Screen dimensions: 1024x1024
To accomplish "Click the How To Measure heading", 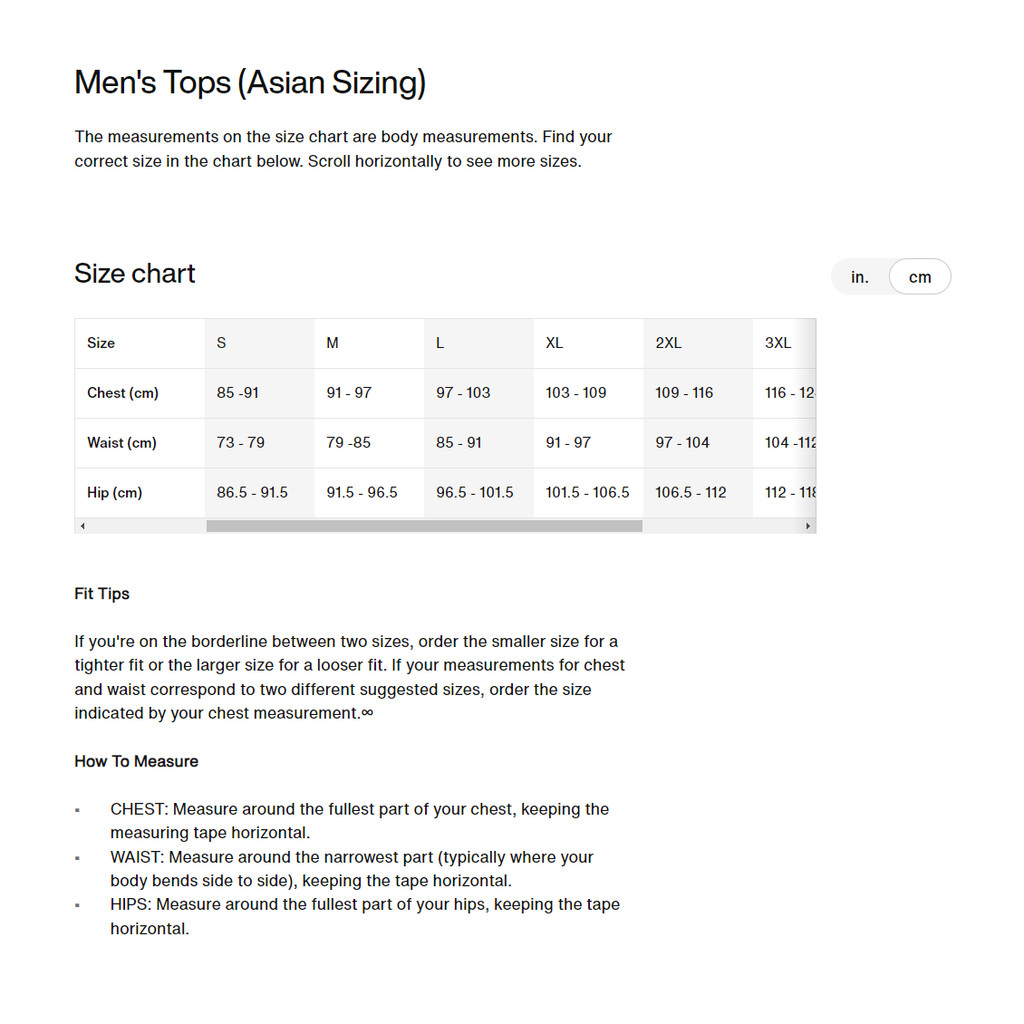I will 136,762.
